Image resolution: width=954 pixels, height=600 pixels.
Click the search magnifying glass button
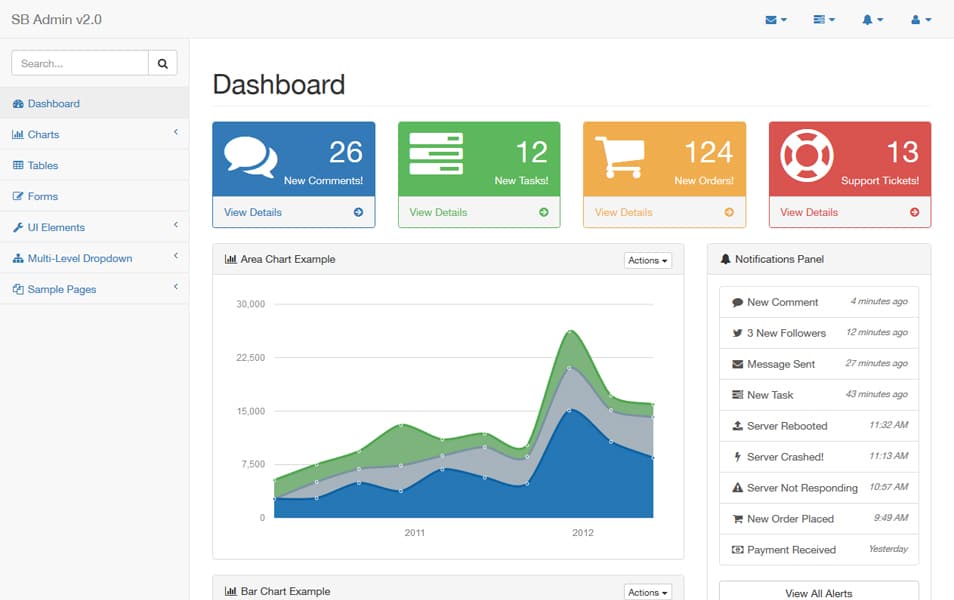[162, 62]
